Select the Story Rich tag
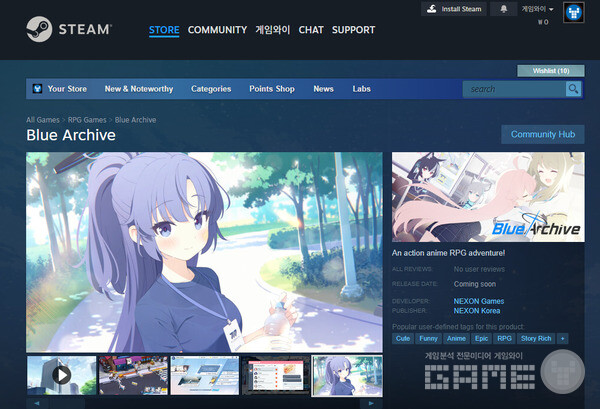The width and height of the screenshot is (600, 409). click(x=535, y=338)
